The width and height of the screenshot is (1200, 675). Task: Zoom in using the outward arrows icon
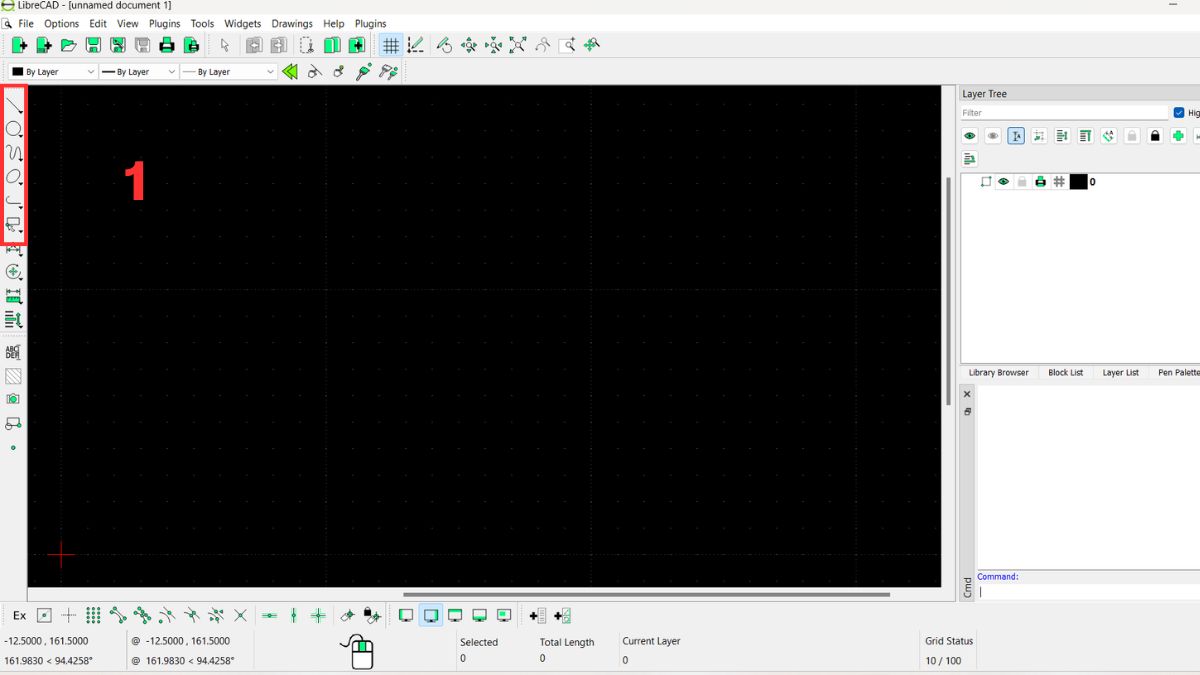[468, 45]
